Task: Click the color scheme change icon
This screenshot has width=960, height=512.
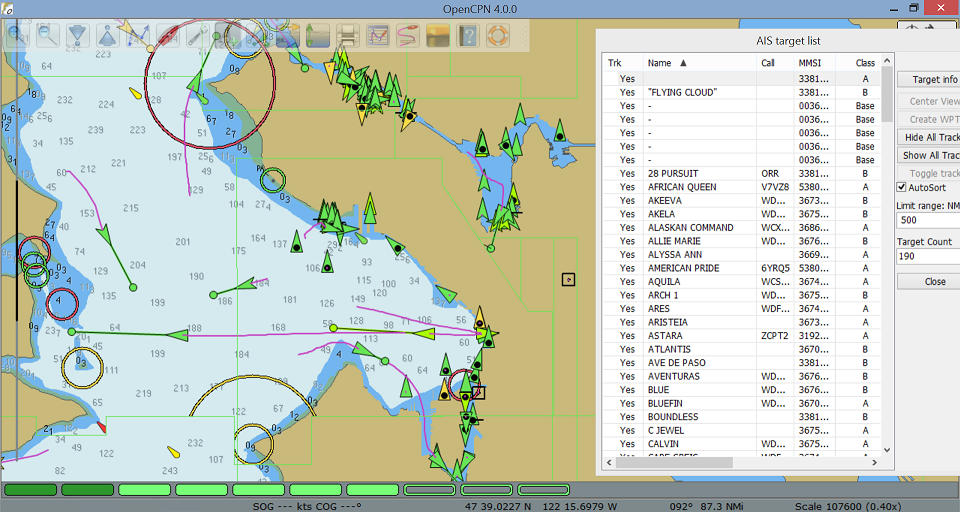Action: [437, 37]
